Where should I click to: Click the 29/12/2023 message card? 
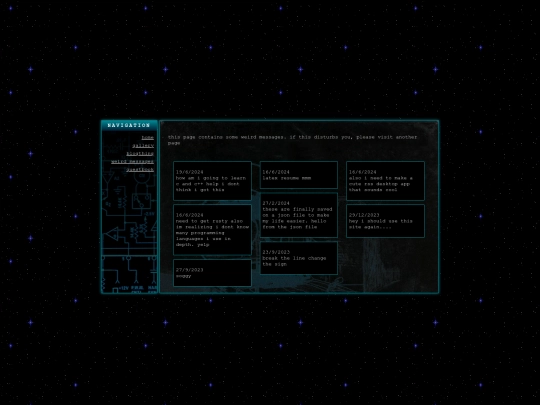[385, 221]
